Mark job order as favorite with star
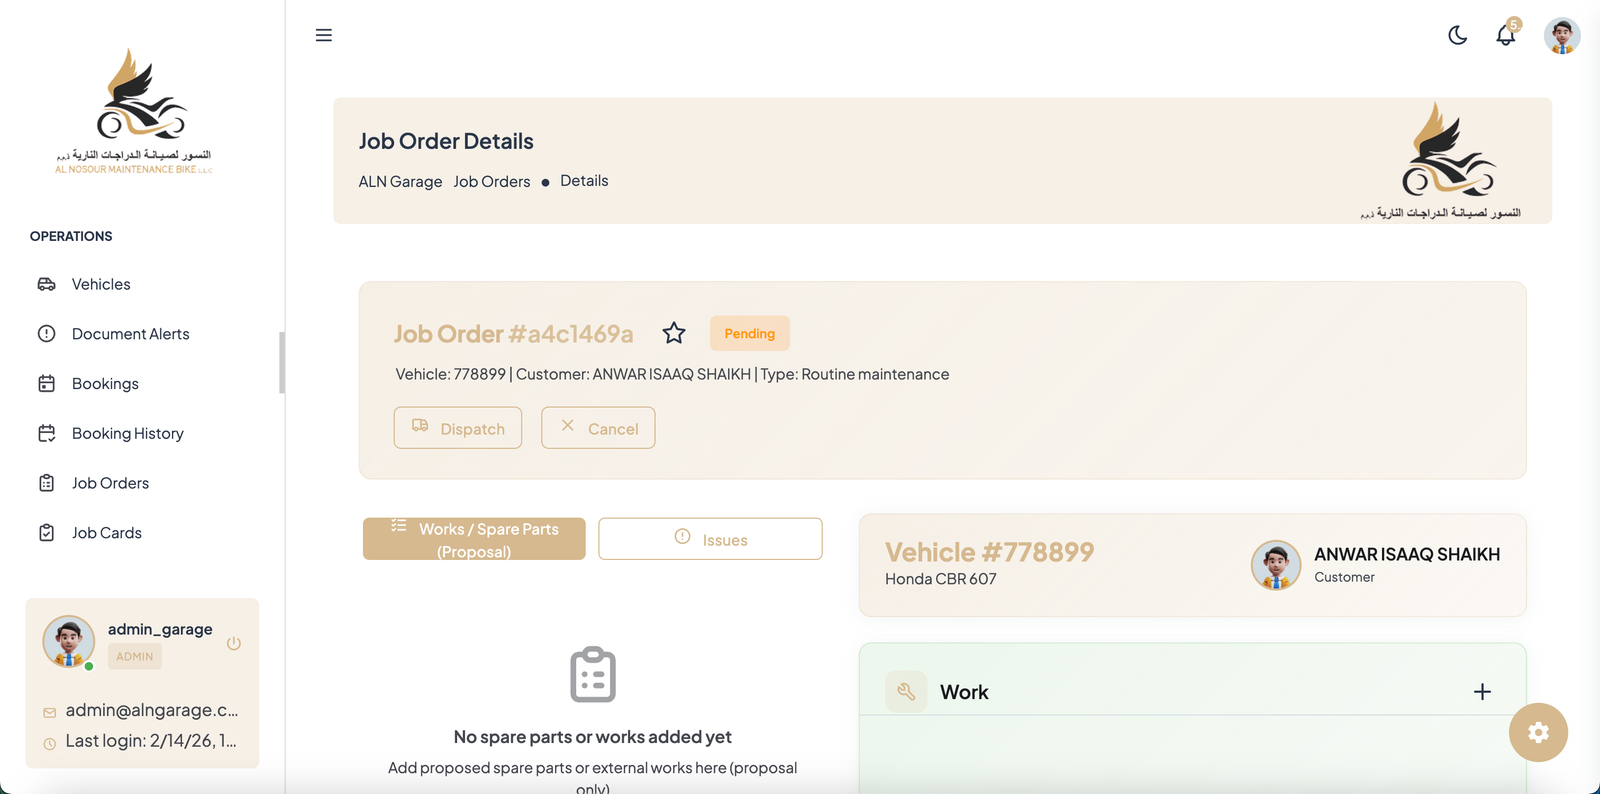 [x=674, y=333]
